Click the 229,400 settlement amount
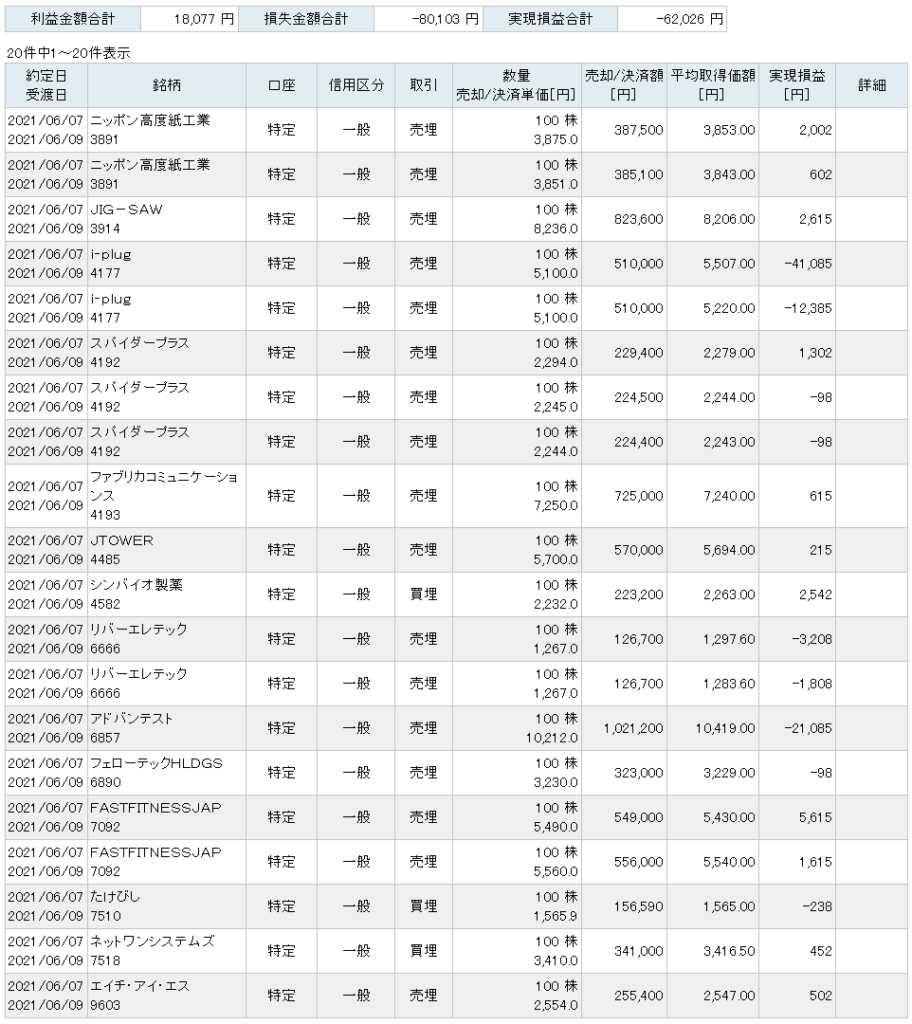 (x=638, y=353)
